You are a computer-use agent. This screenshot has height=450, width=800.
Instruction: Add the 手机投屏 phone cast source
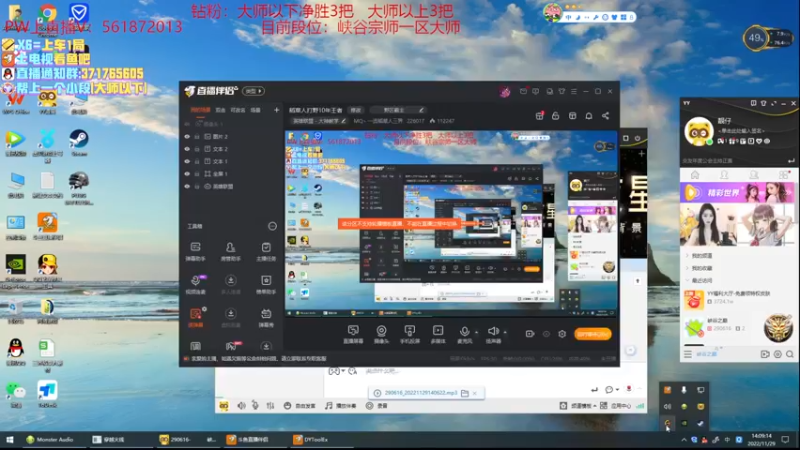(409, 334)
